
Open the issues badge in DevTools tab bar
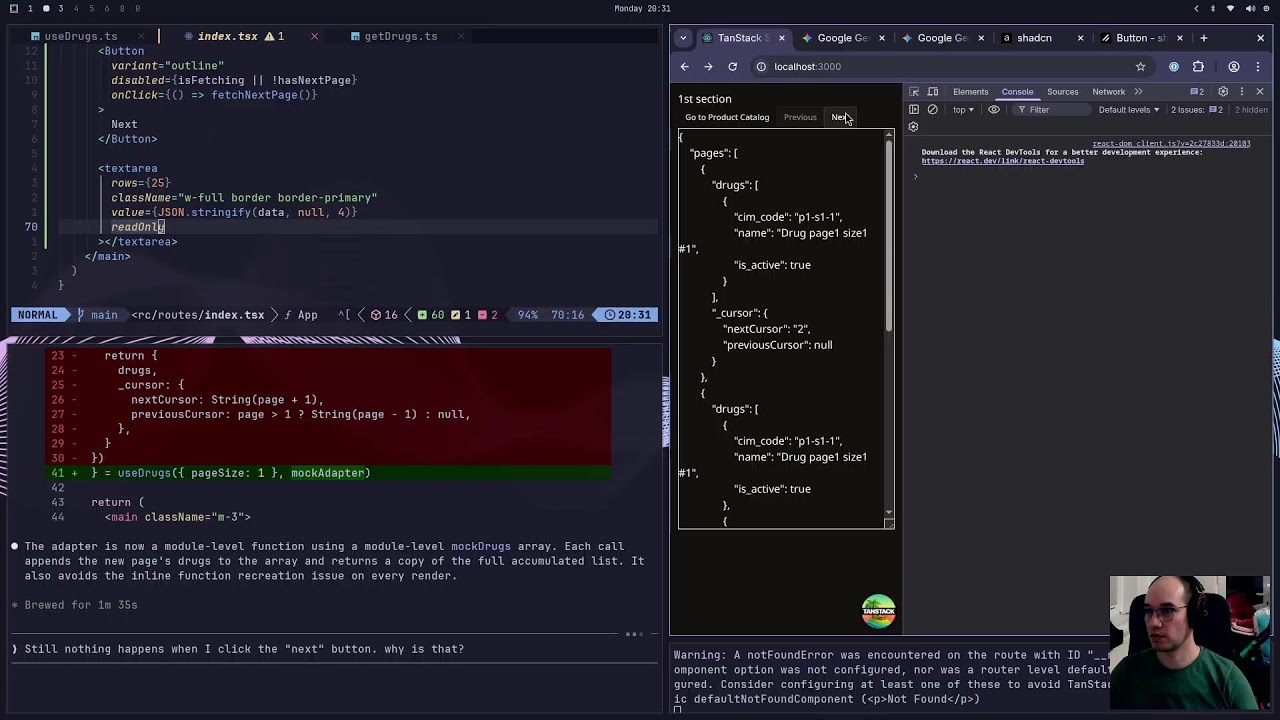(x=1197, y=92)
